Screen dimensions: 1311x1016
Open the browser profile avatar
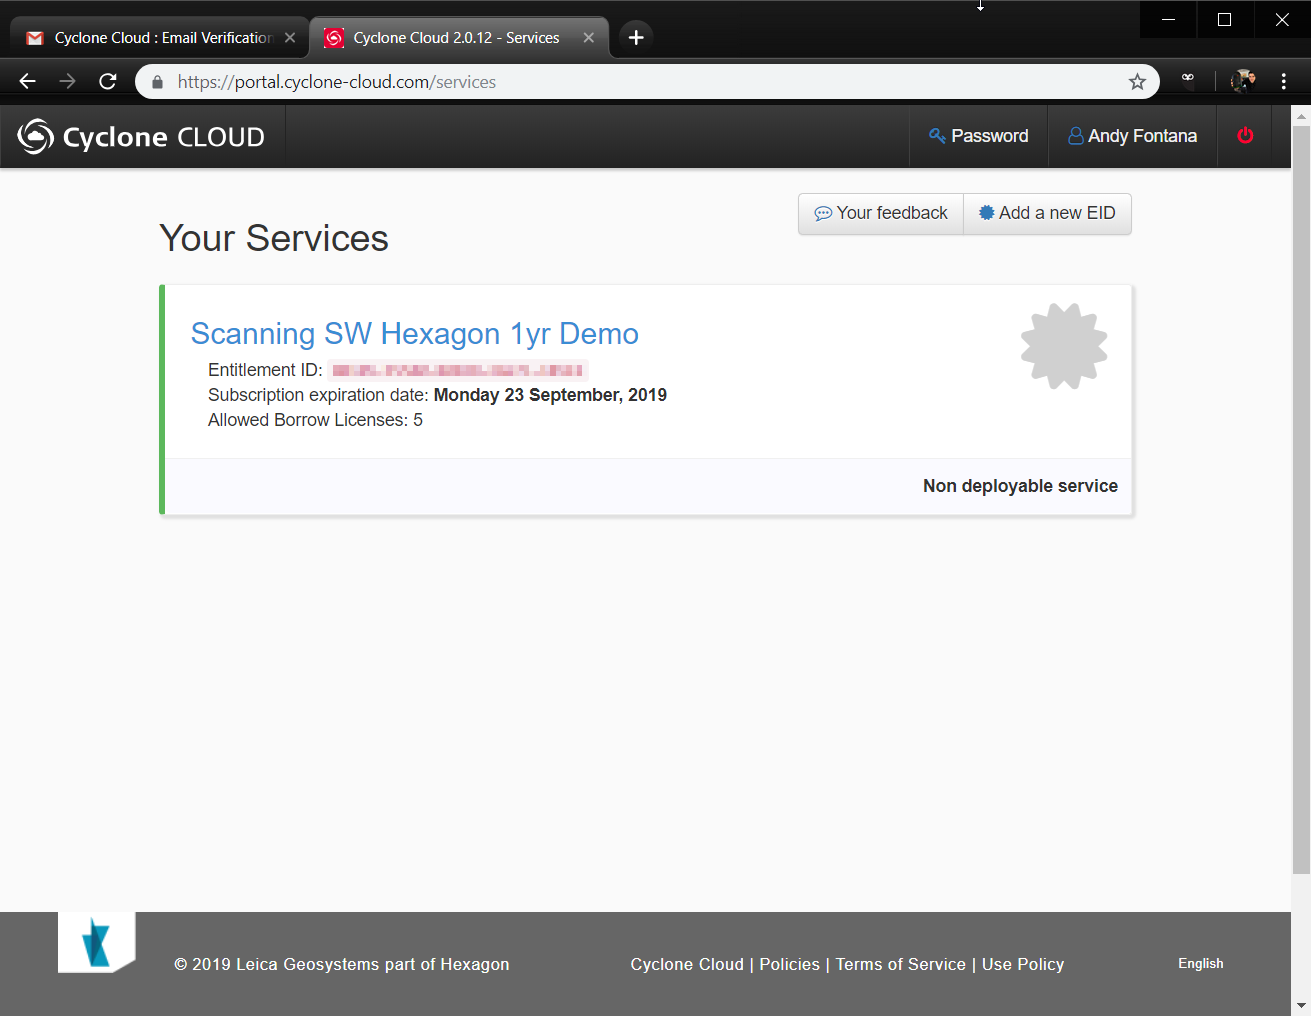[x=1243, y=82]
